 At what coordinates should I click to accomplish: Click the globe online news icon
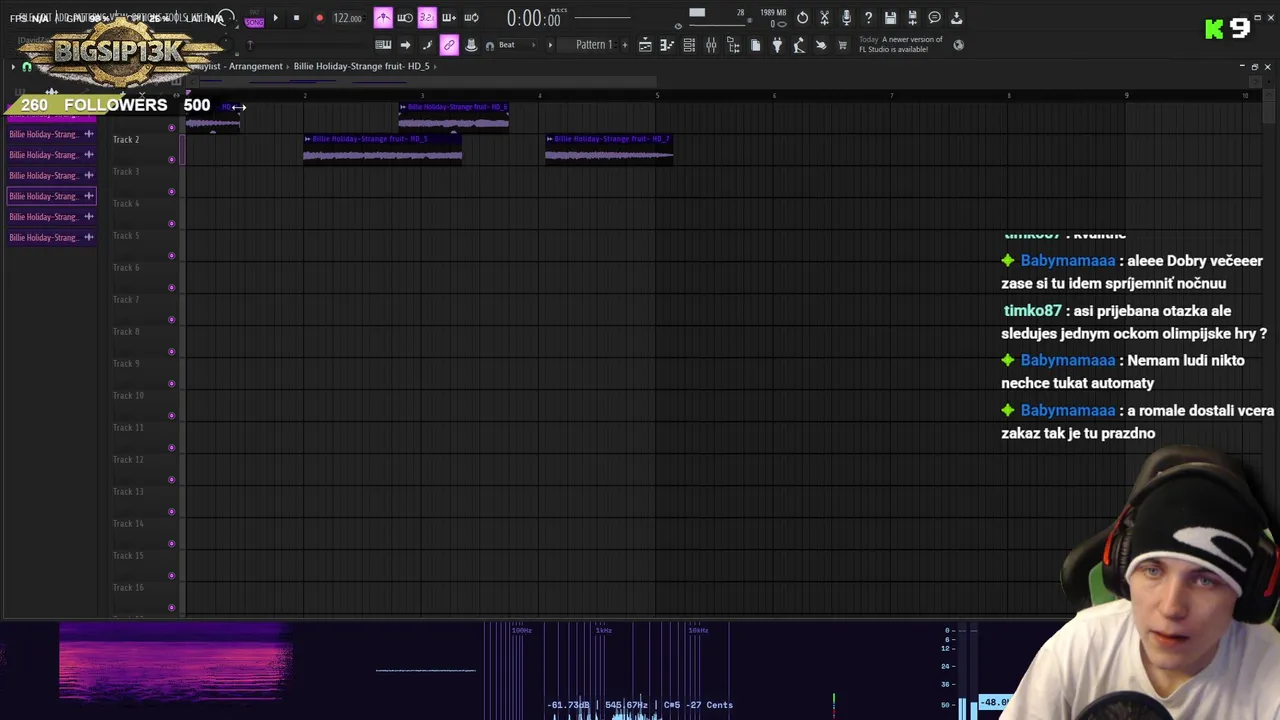958,45
